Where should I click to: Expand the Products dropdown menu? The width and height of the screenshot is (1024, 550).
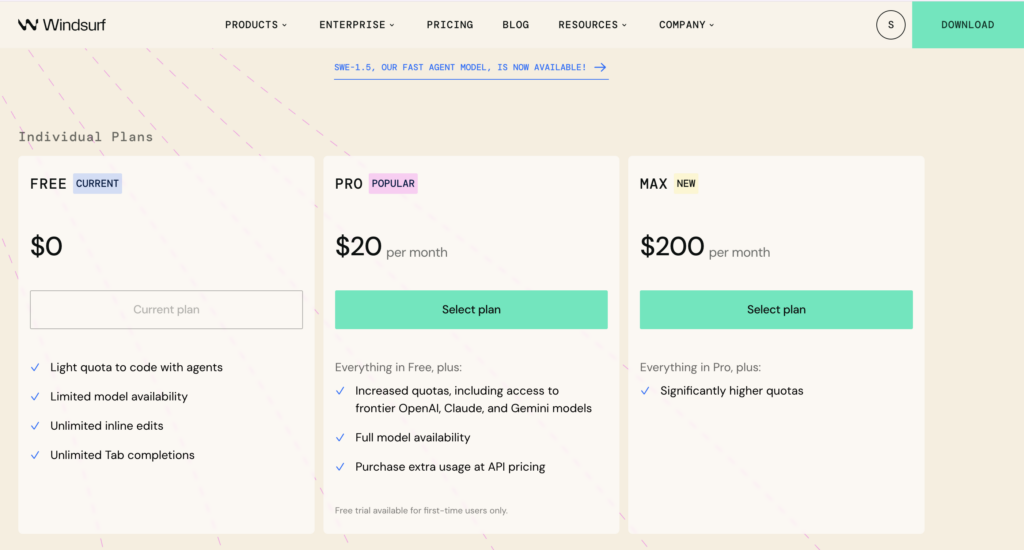point(256,25)
